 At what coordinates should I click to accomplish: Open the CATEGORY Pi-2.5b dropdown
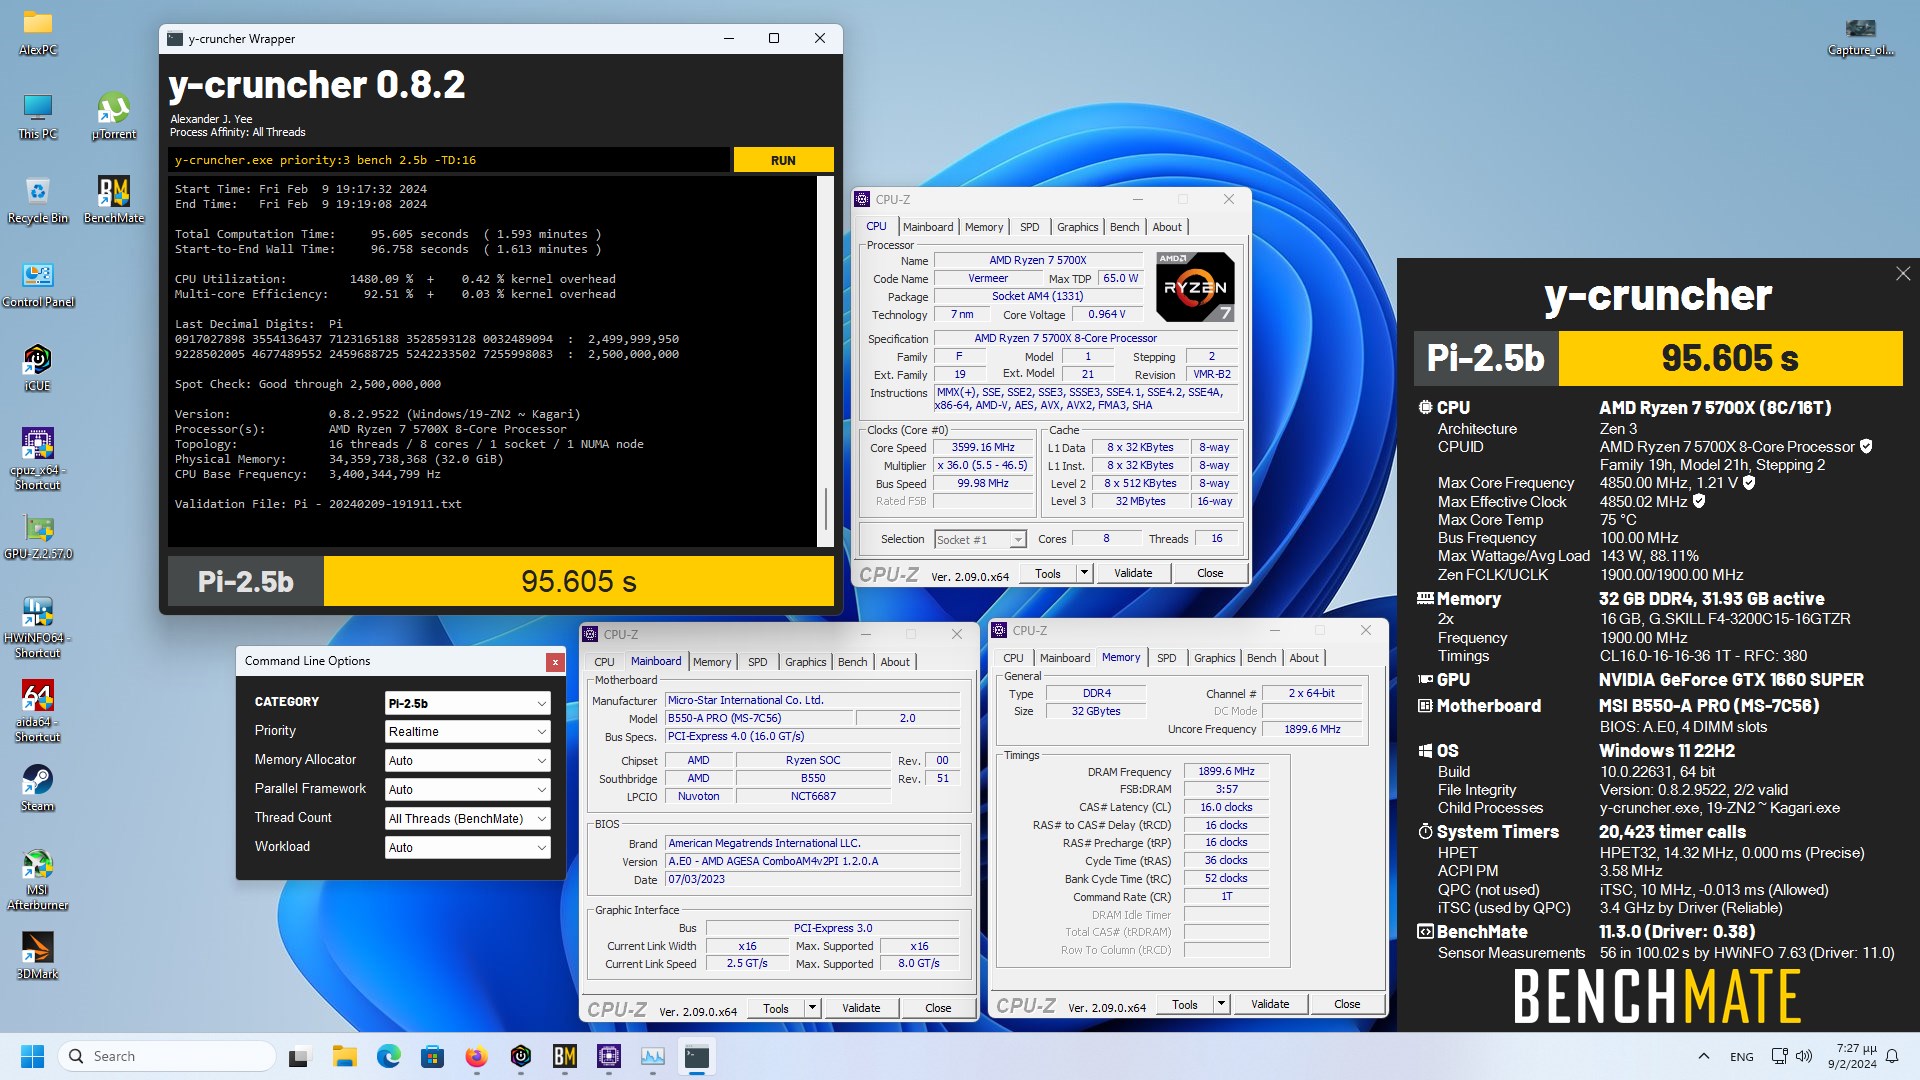467,703
